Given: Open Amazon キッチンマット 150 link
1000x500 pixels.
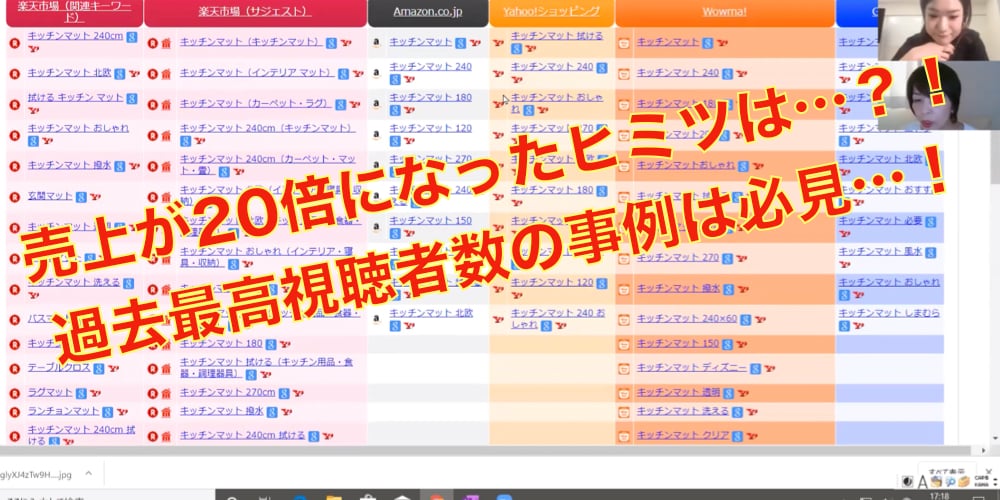Looking at the screenshot, I should tap(430, 221).
